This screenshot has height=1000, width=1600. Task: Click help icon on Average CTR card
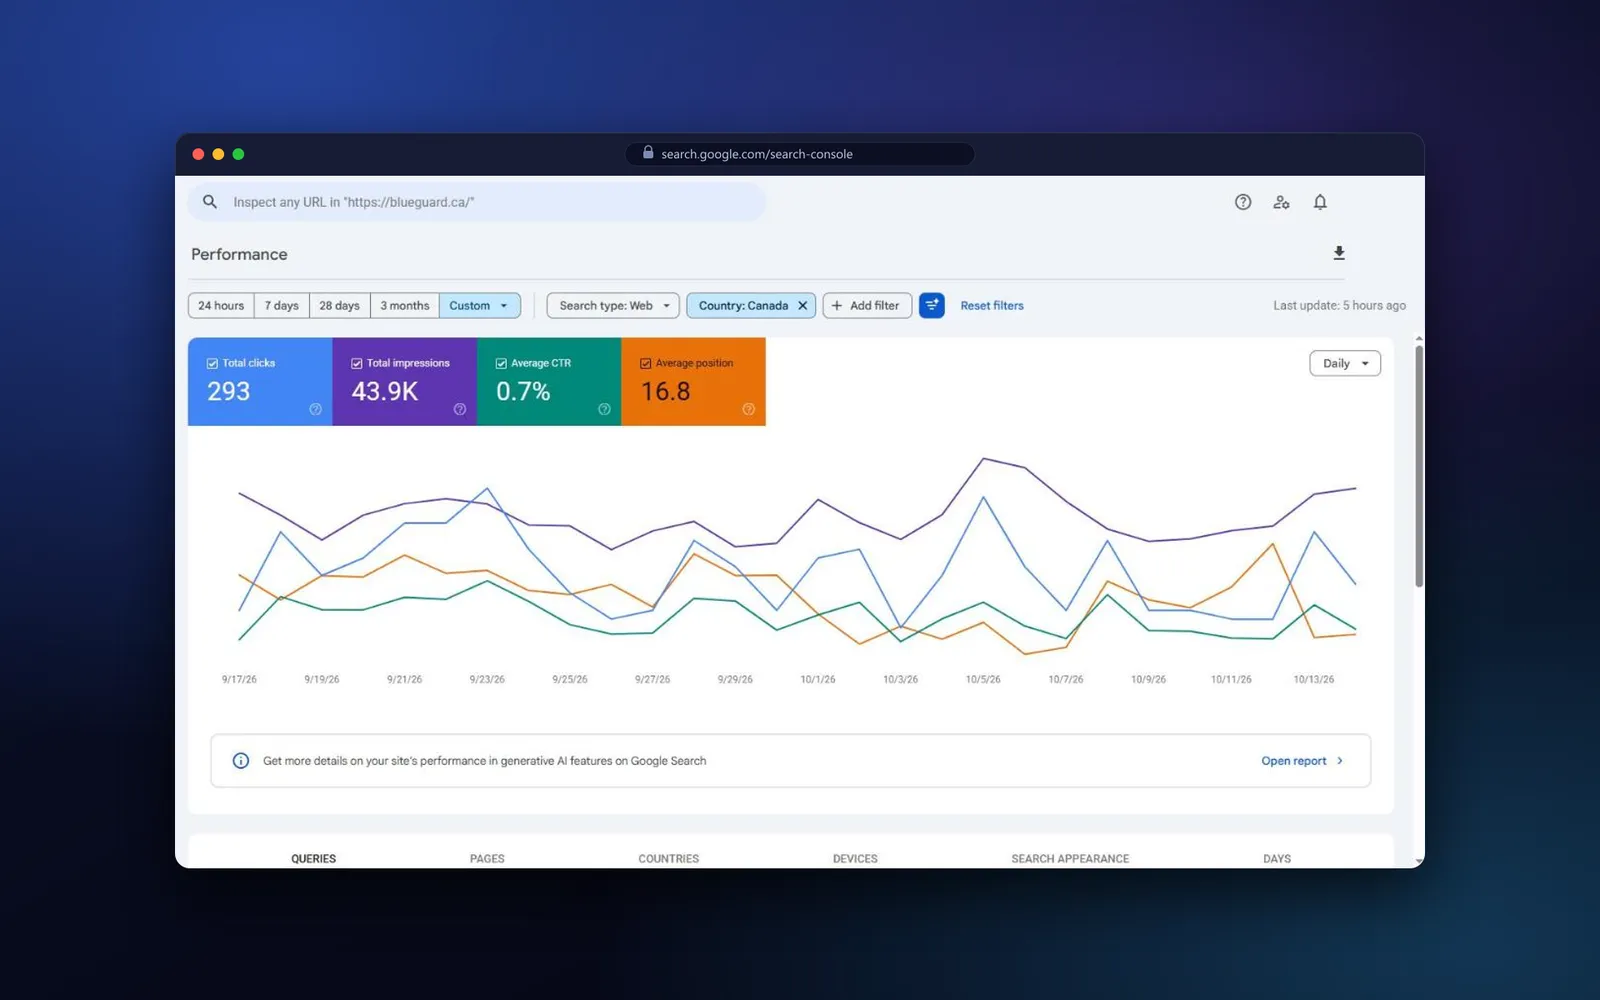point(604,409)
